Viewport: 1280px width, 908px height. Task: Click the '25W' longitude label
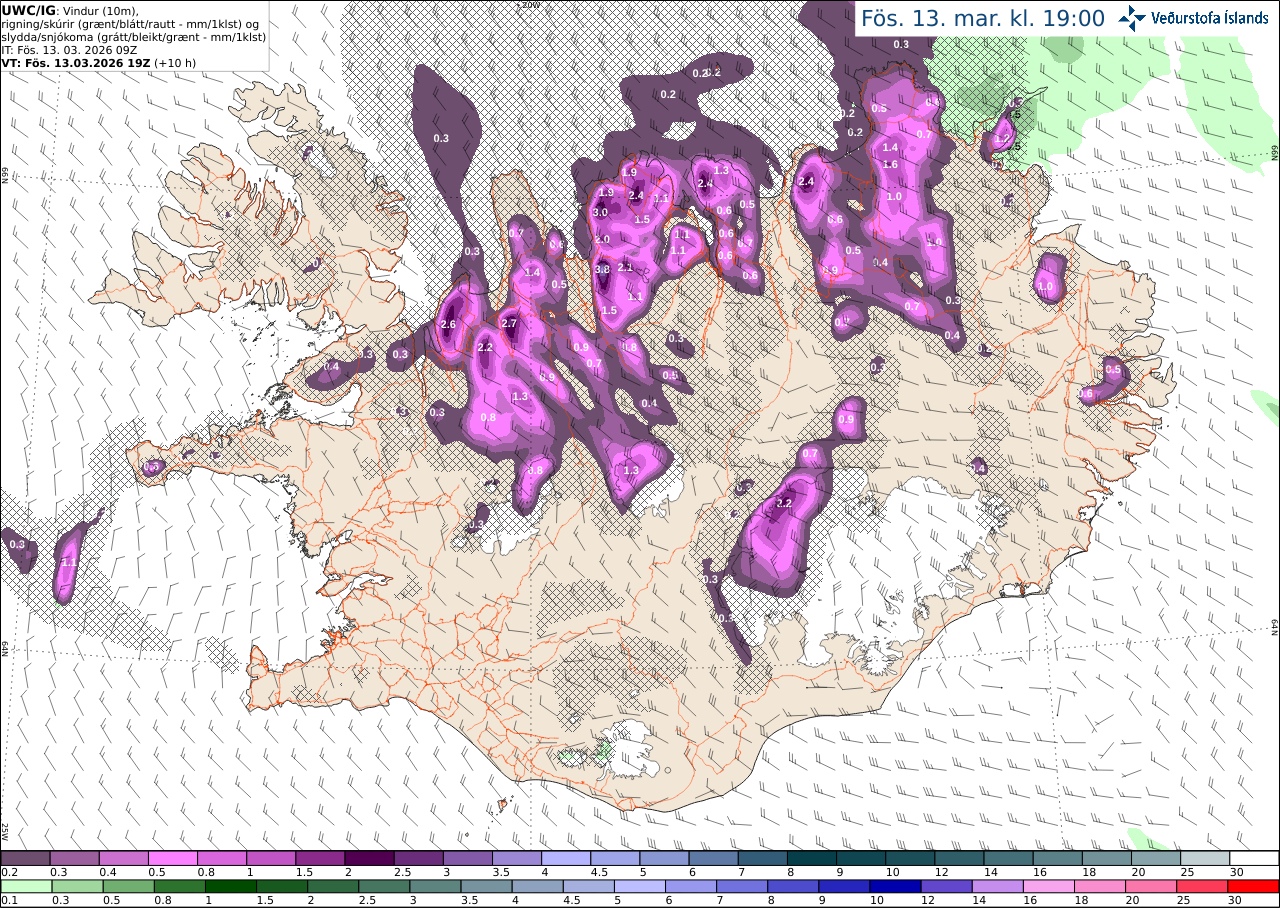(5, 831)
